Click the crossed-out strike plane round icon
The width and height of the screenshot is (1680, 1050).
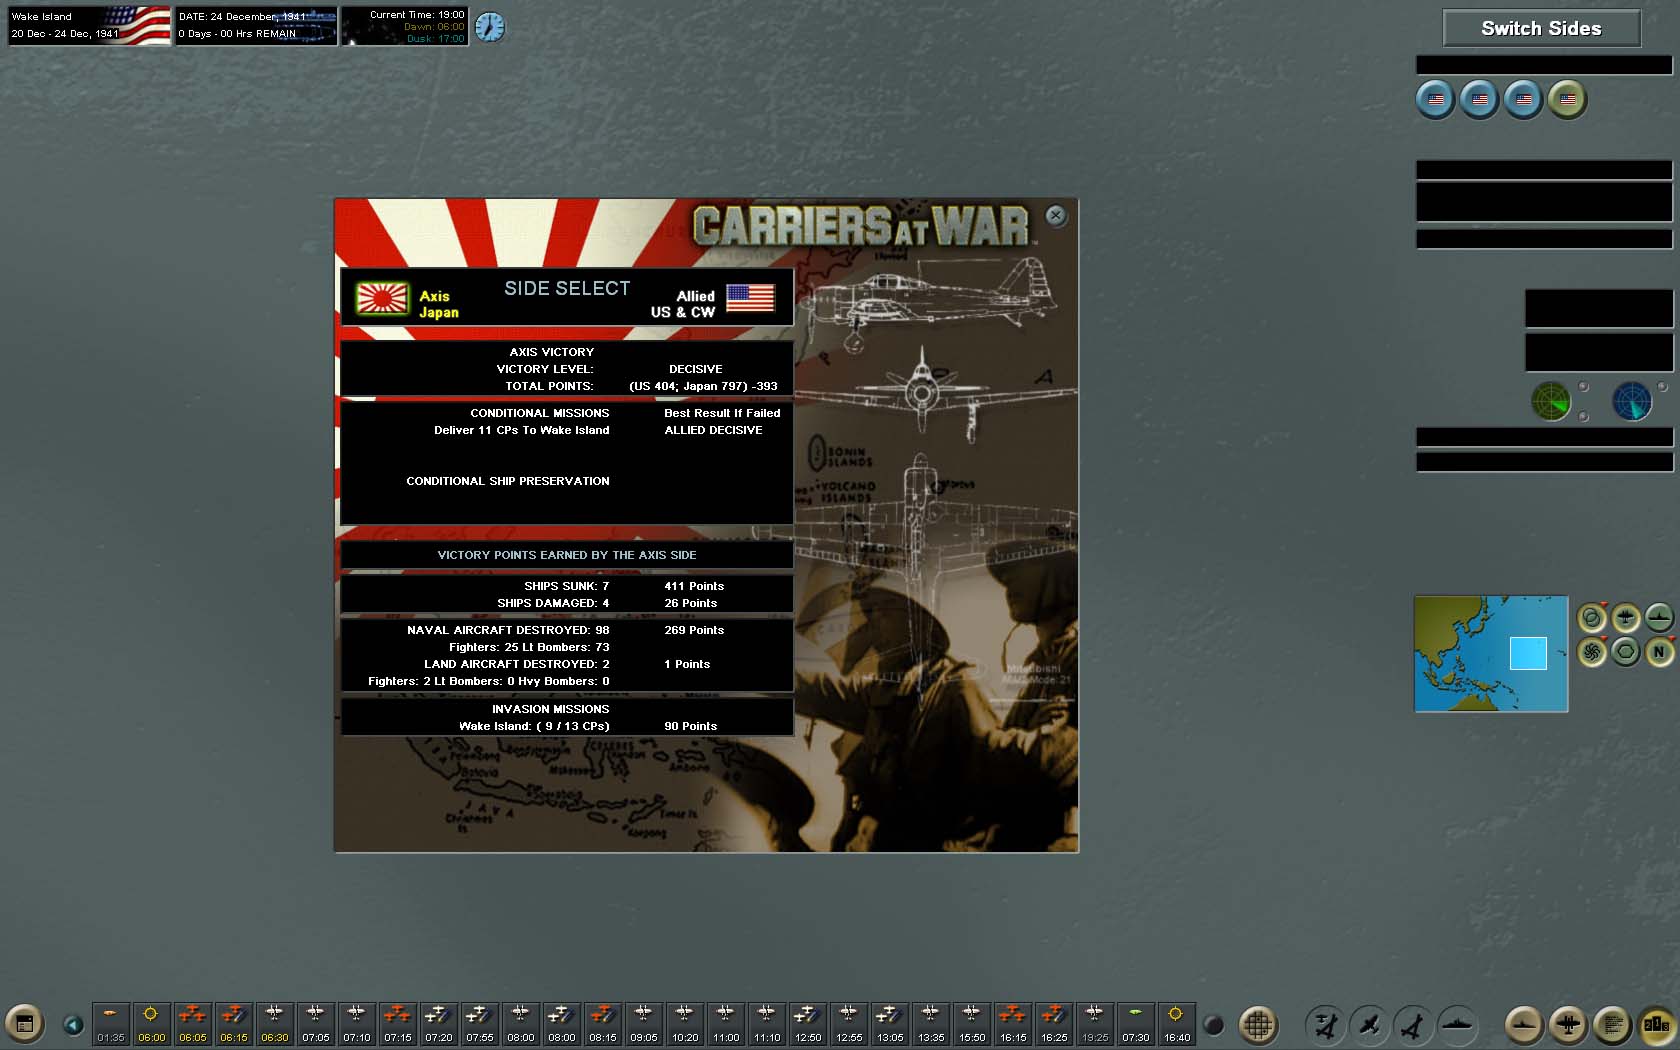click(x=1413, y=1024)
